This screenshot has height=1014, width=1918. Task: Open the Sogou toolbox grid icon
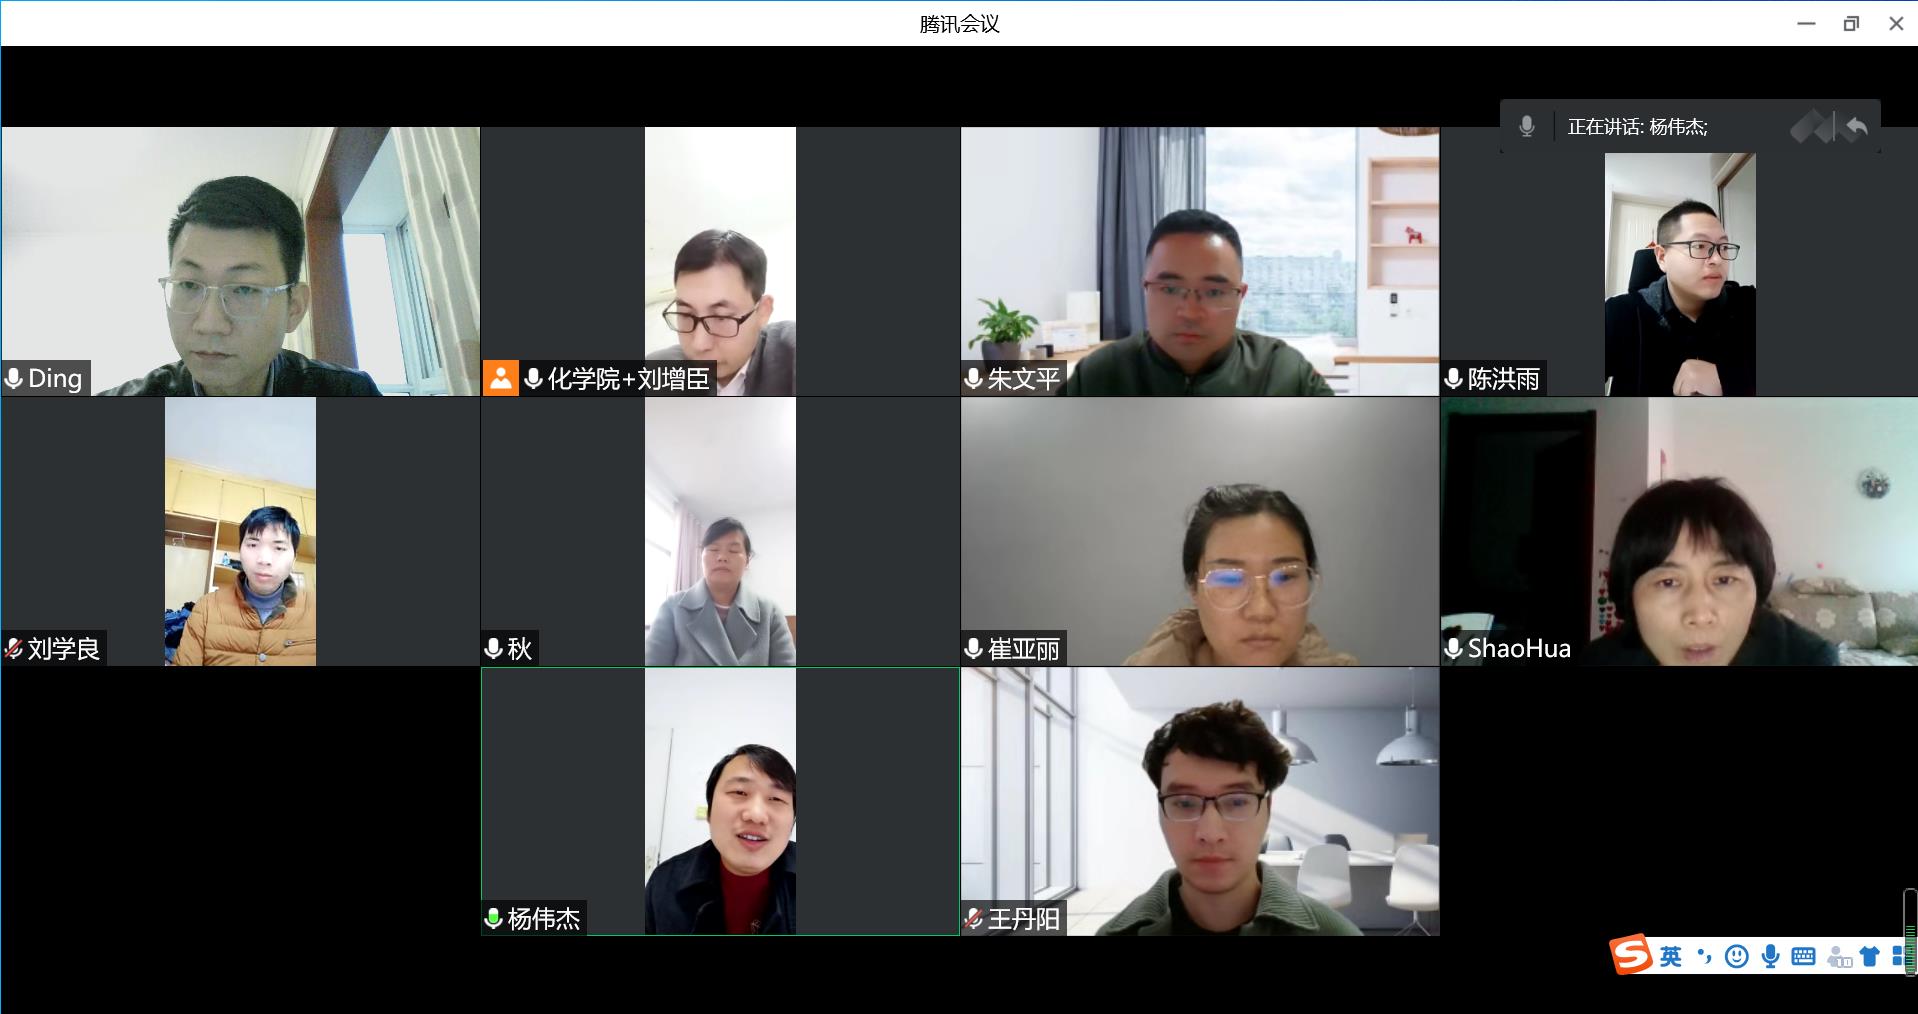pyautogui.click(x=1897, y=957)
